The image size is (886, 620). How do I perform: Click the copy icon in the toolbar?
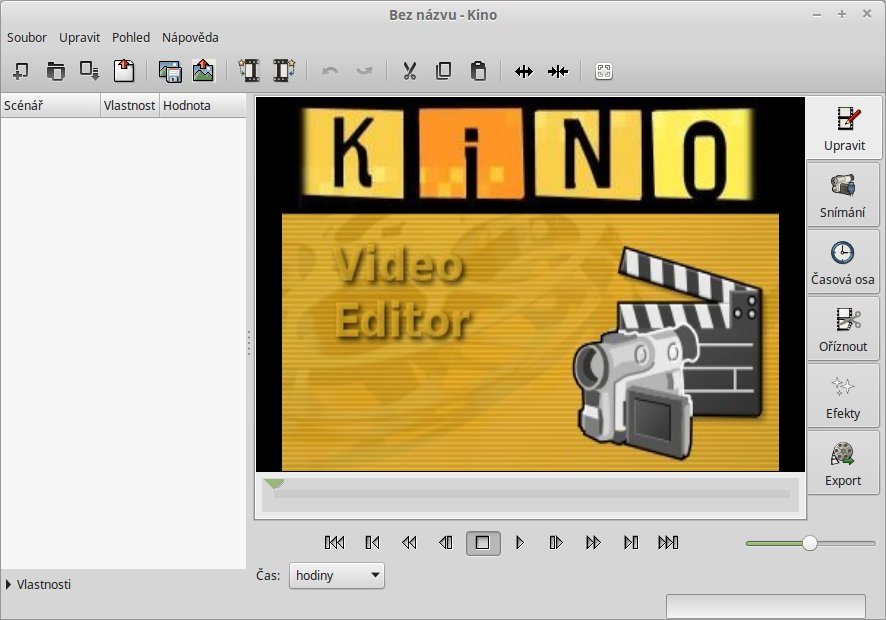(x=444, y=71)
